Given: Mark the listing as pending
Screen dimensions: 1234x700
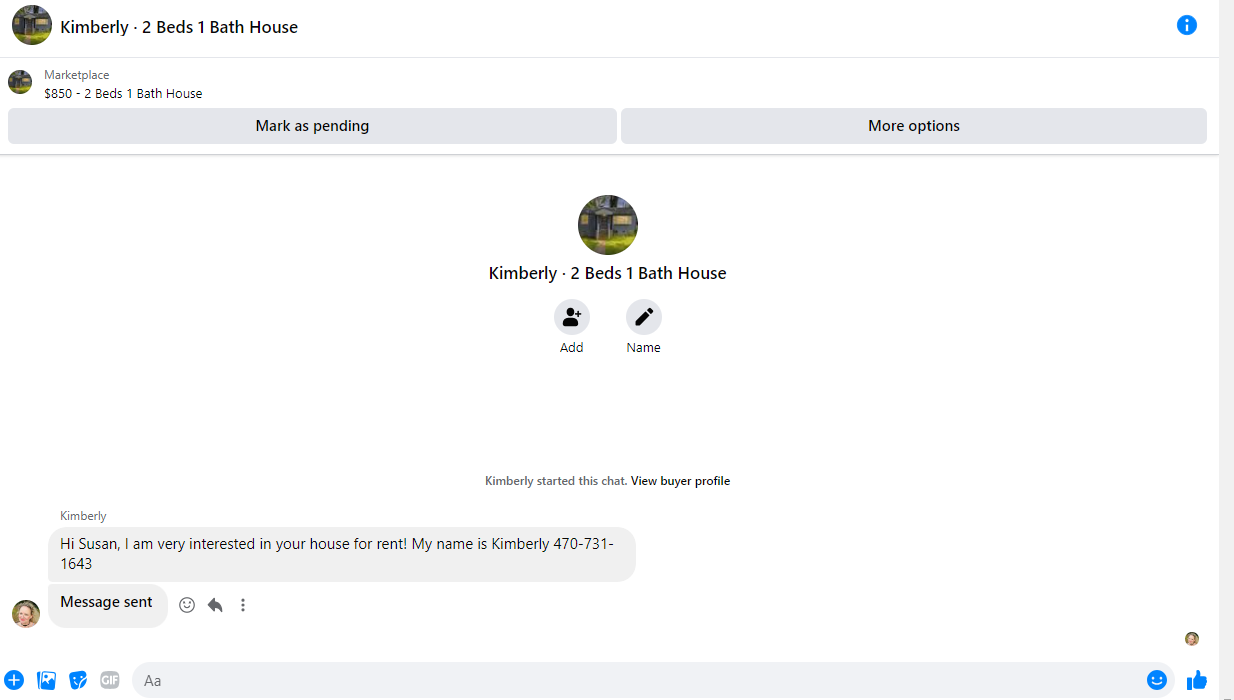Looking at the screenshot, I should tap(312, 126).
